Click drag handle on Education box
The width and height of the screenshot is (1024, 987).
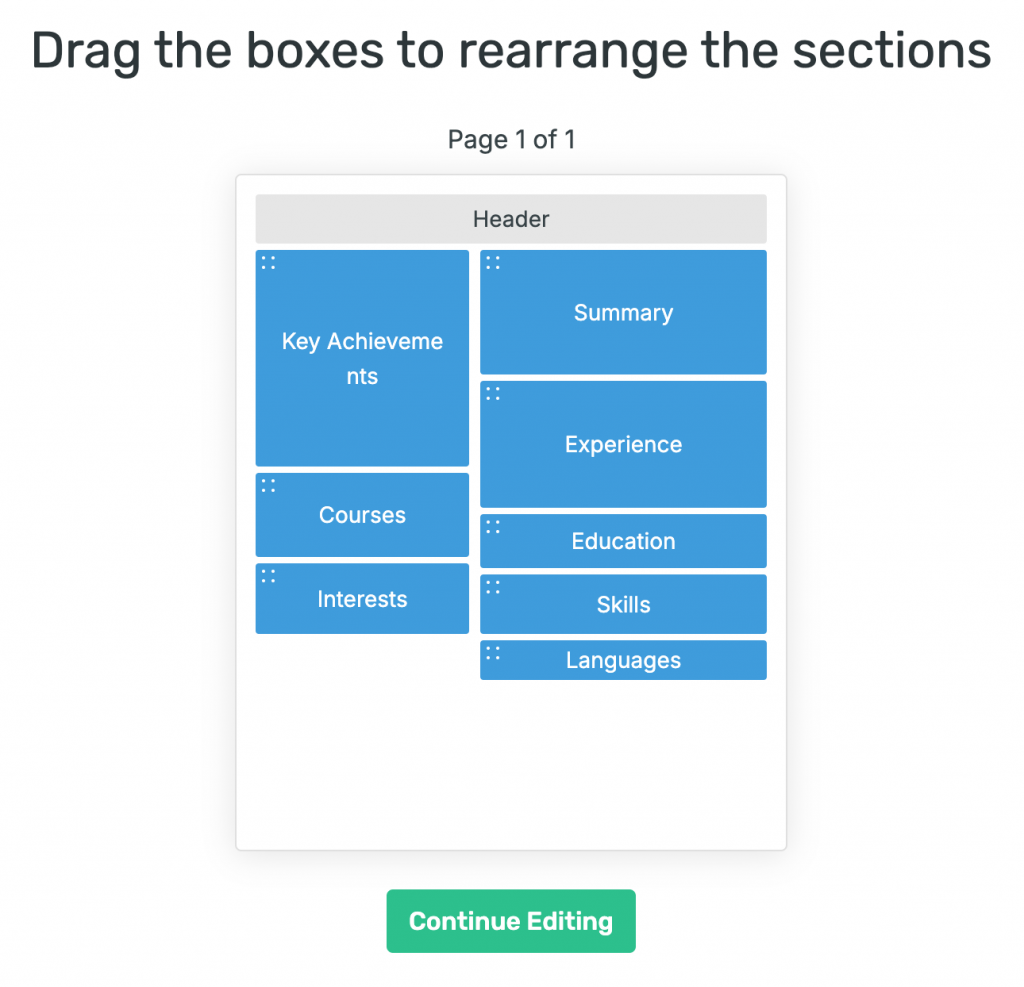[493, 527]
